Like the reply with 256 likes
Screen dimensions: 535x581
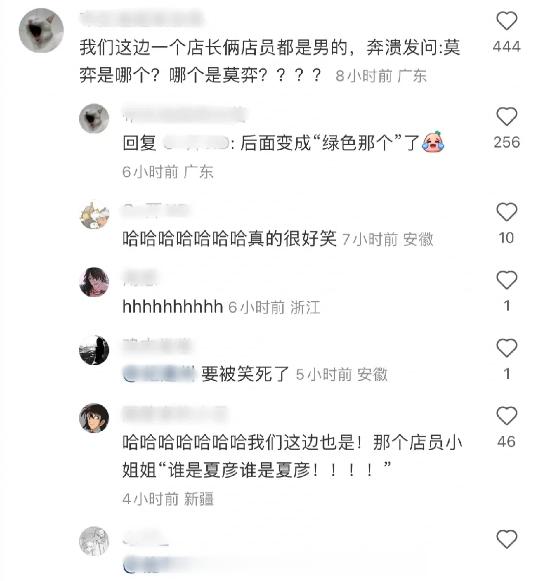pyautogui.click(x=506, y=116)
